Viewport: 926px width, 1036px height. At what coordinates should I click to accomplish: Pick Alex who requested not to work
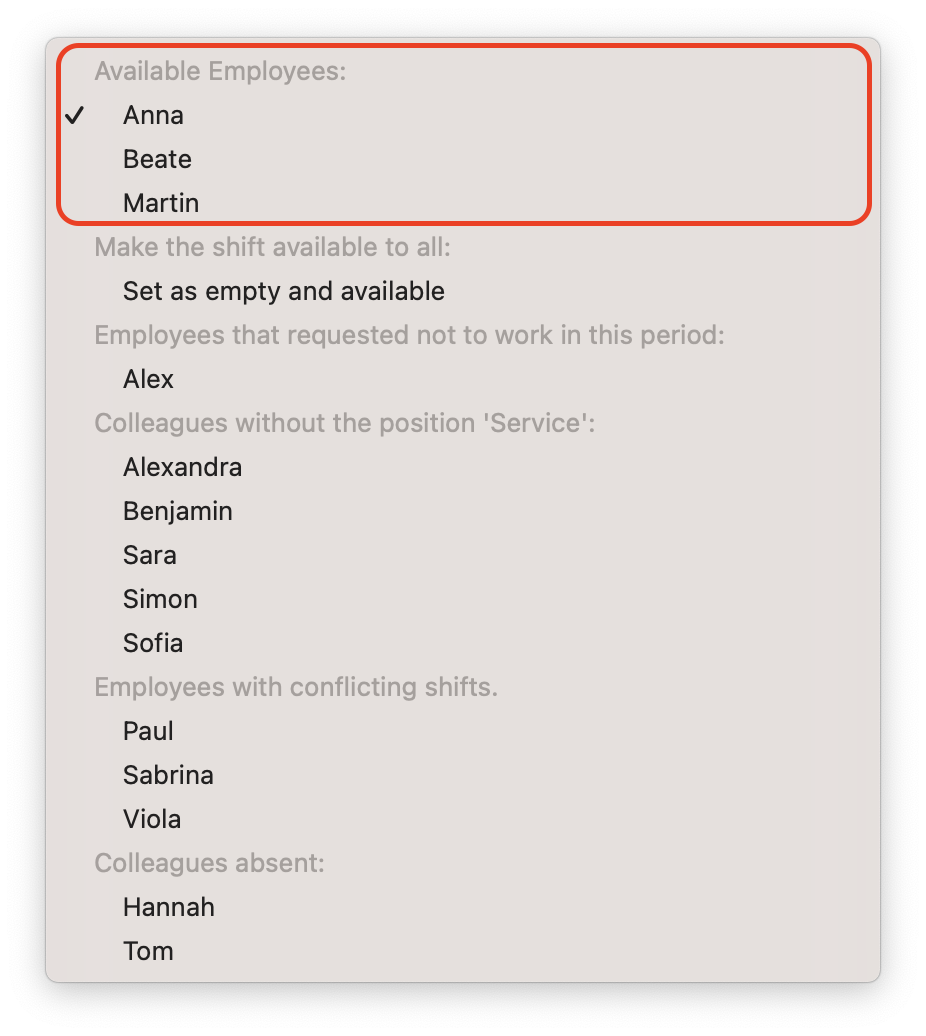[462, 379]
